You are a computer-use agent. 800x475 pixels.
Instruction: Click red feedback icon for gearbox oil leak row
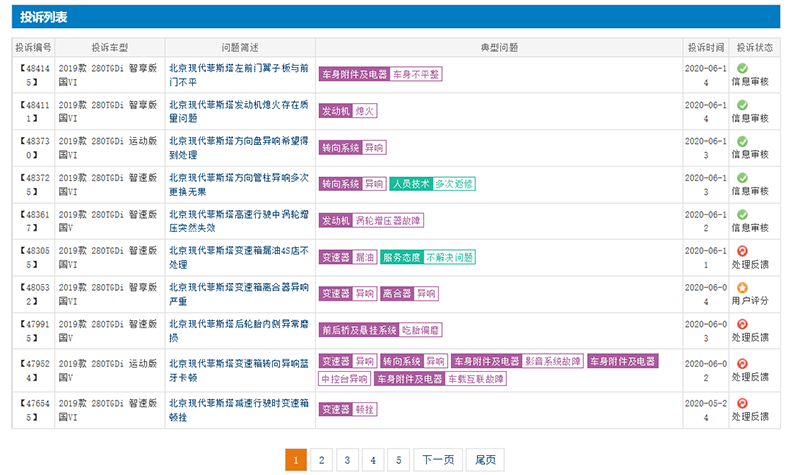(742, 251)
